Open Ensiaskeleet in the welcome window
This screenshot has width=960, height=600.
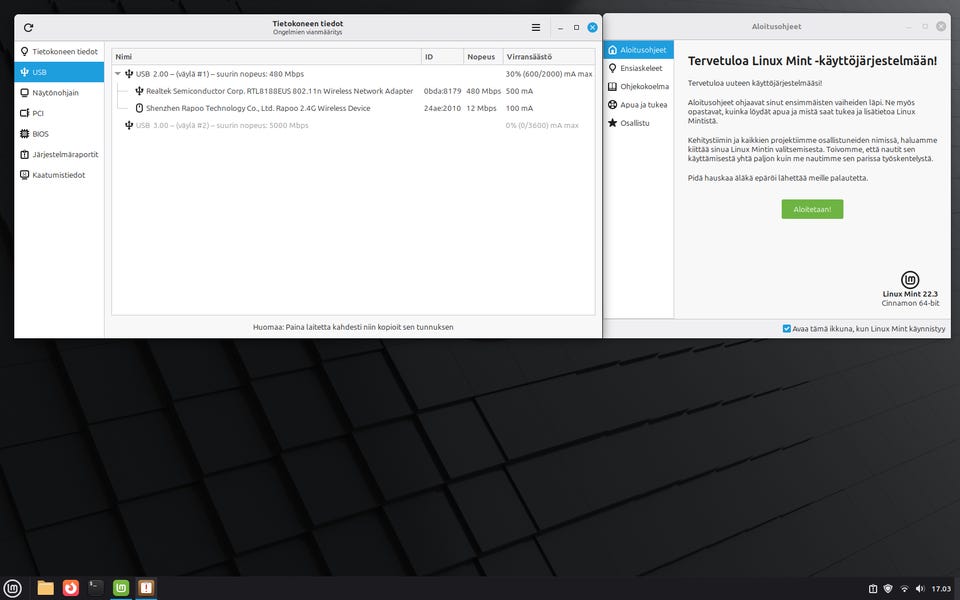(639, 68)
